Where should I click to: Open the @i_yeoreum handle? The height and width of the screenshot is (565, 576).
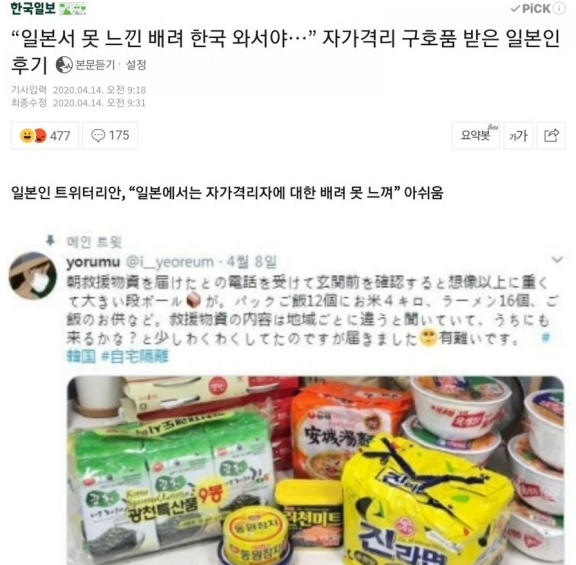click(x=170, y=262)
